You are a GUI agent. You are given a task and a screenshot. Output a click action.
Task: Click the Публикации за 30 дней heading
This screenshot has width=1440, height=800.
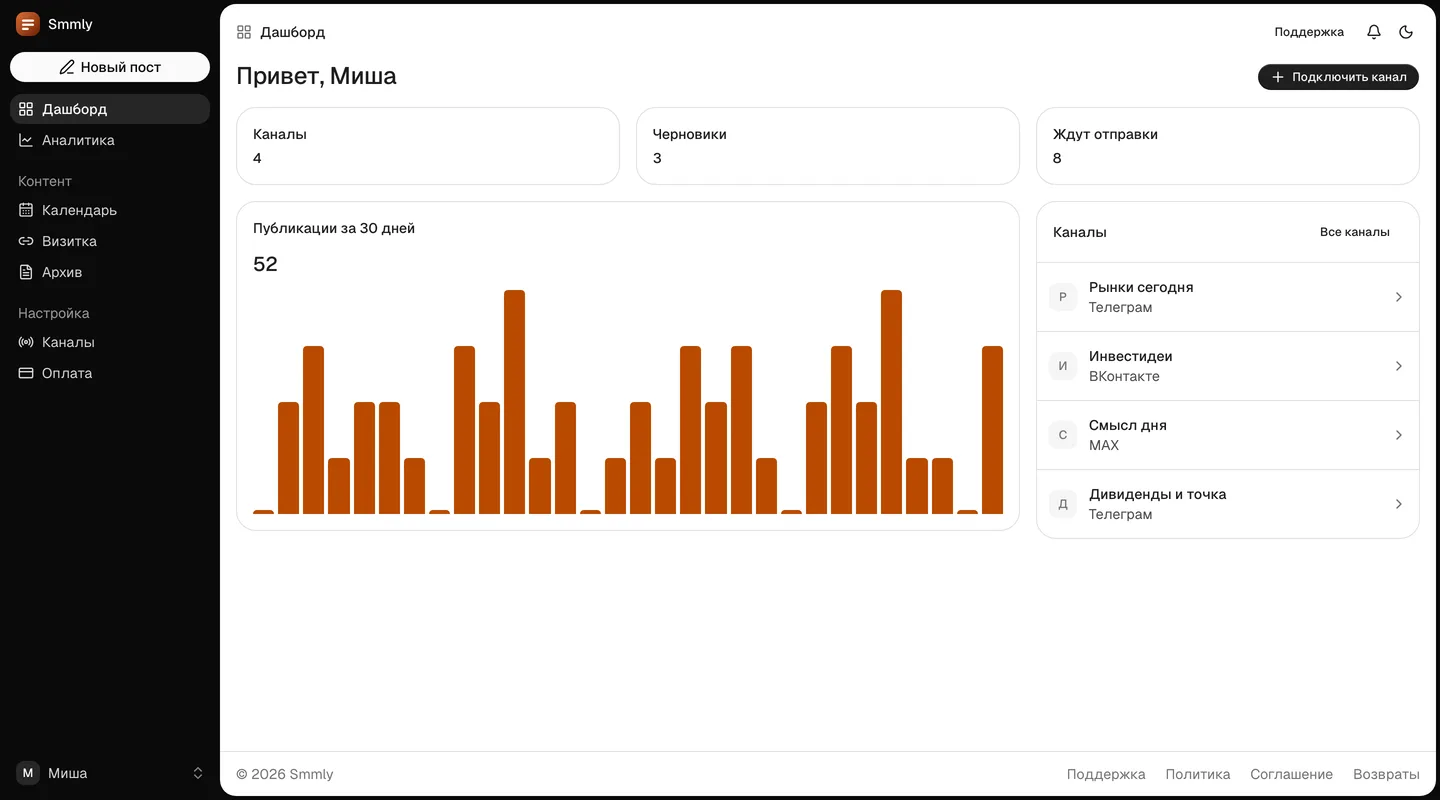click(x=334, y=228)
